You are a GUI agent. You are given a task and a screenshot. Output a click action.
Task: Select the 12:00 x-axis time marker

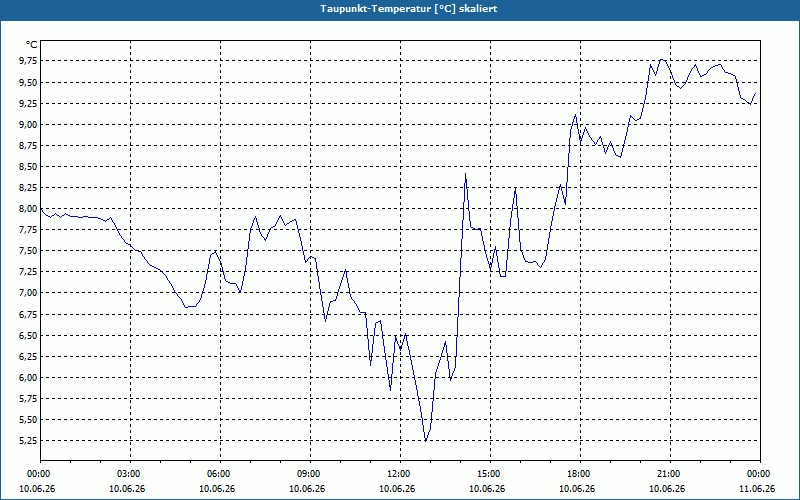[x=401, y=474]
